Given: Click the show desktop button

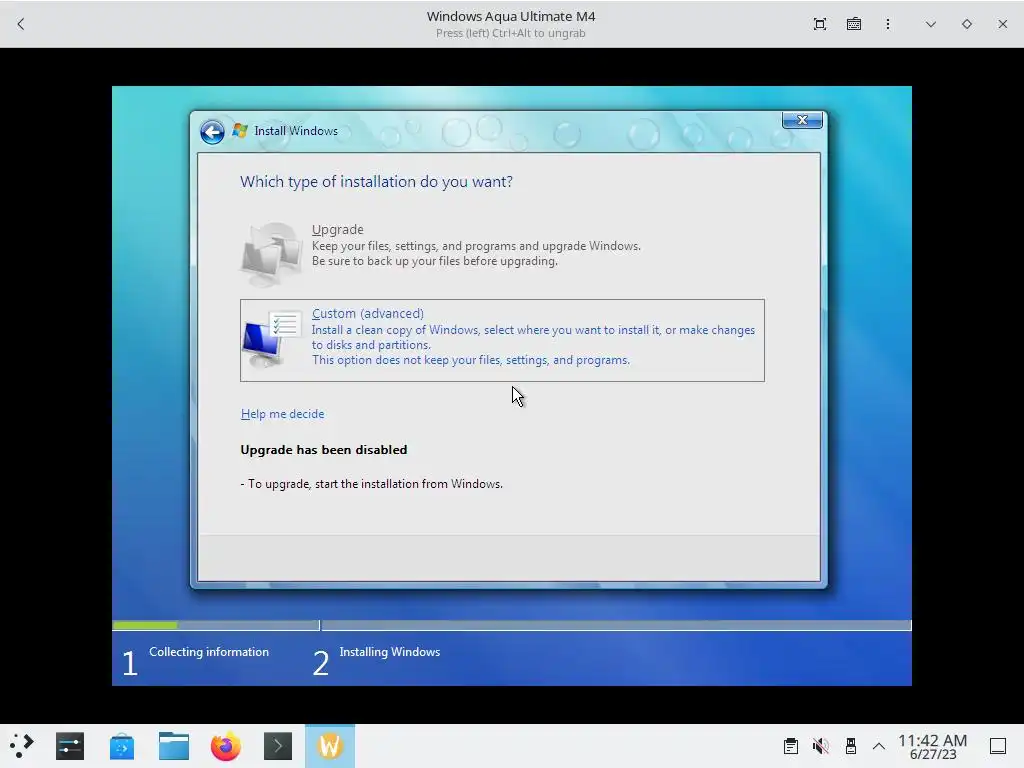Looking at the screenshot, I should [x=998, y=746].
